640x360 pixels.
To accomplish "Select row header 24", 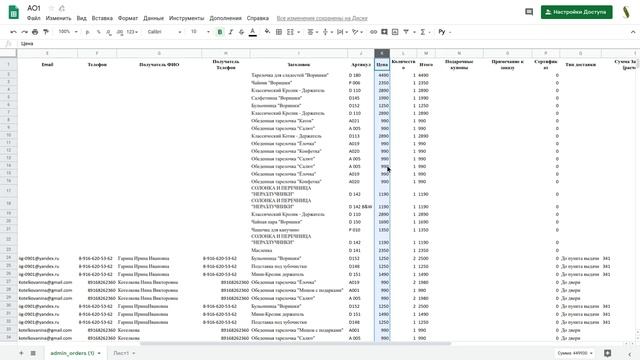I will click(x=9, y=258).
